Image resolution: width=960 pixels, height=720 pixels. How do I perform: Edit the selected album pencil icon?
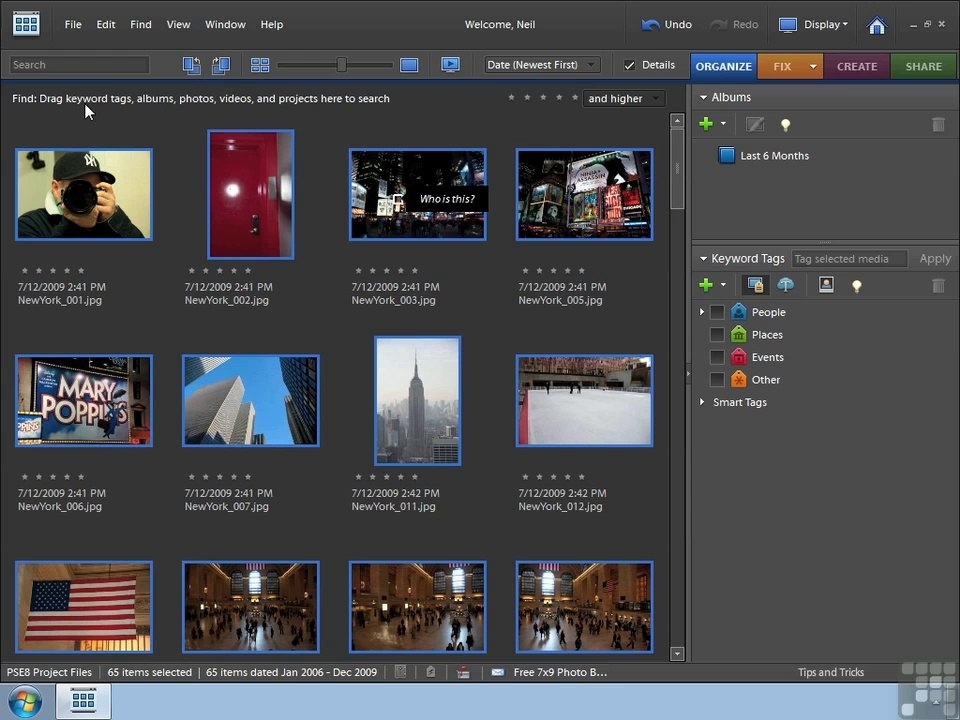tap(755, 125)
